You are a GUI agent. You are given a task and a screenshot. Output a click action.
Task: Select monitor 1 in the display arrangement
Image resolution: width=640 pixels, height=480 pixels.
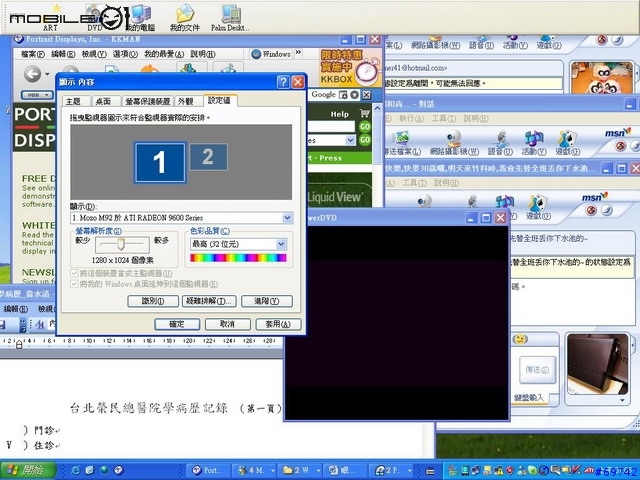(x=160, y=162)
